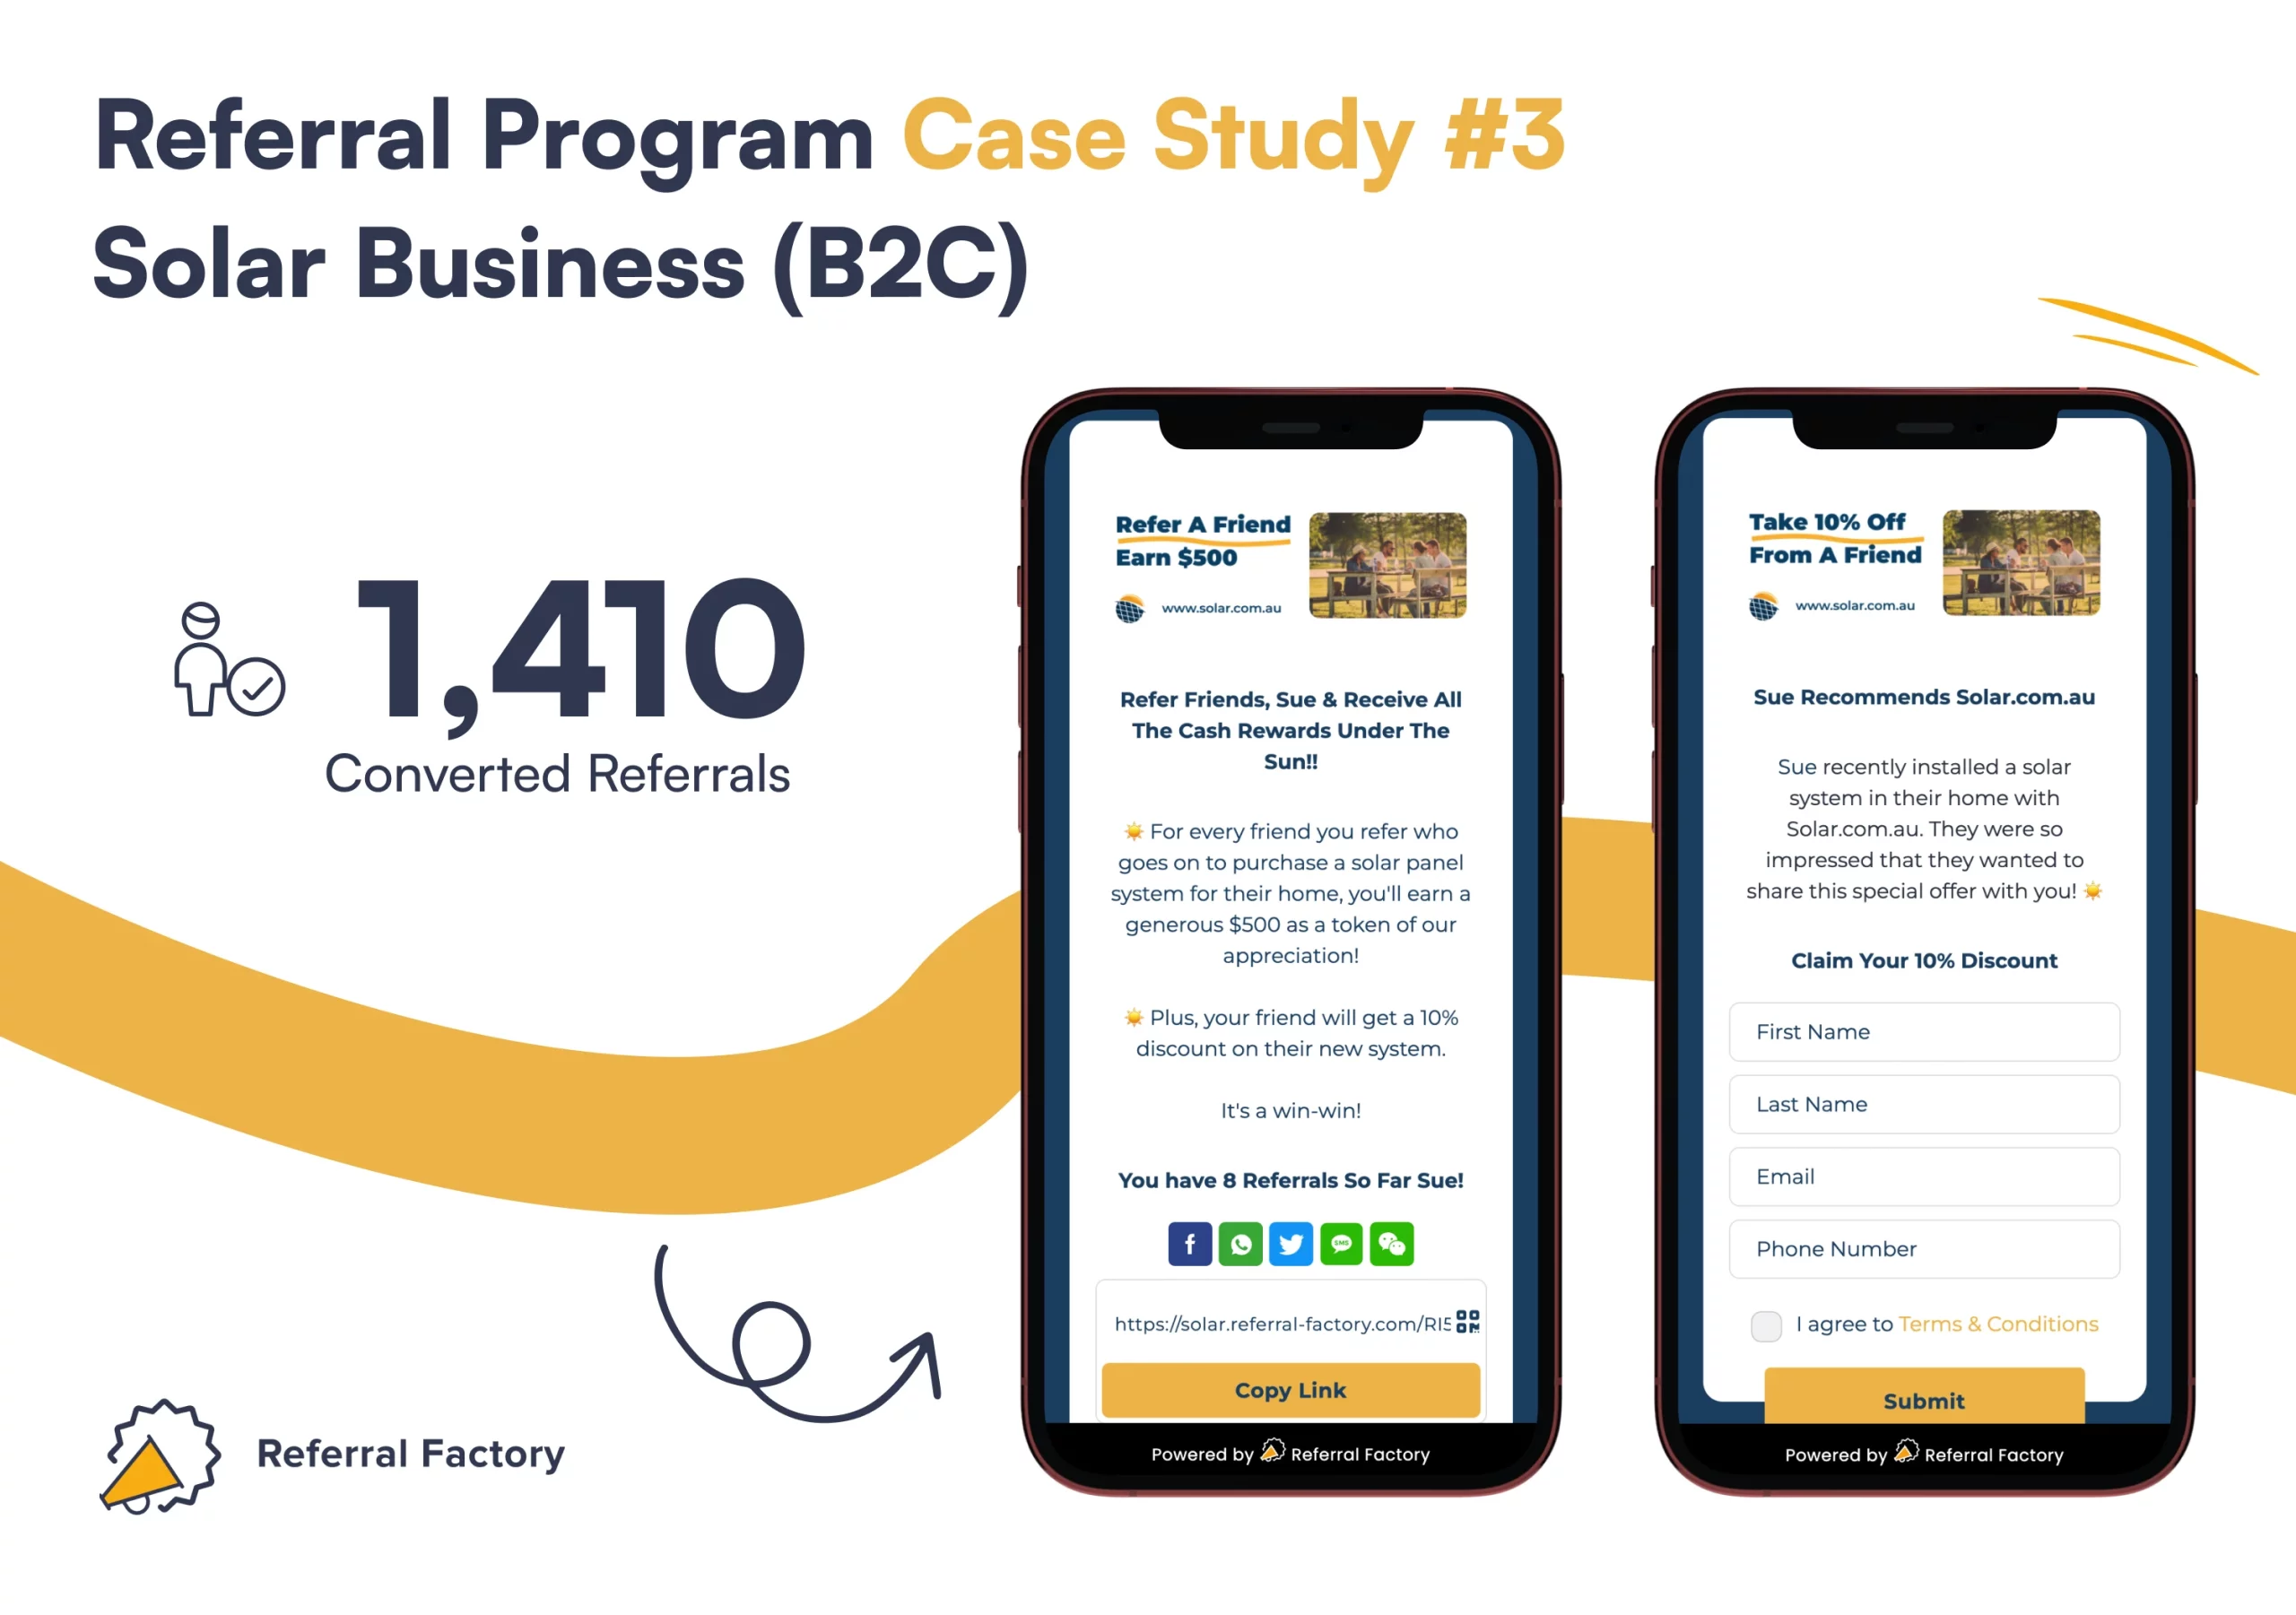2296x1615 pixels.
Task: Click the Submit button on friend form
Action: pyautogui.click(x=1924, y=1446)
